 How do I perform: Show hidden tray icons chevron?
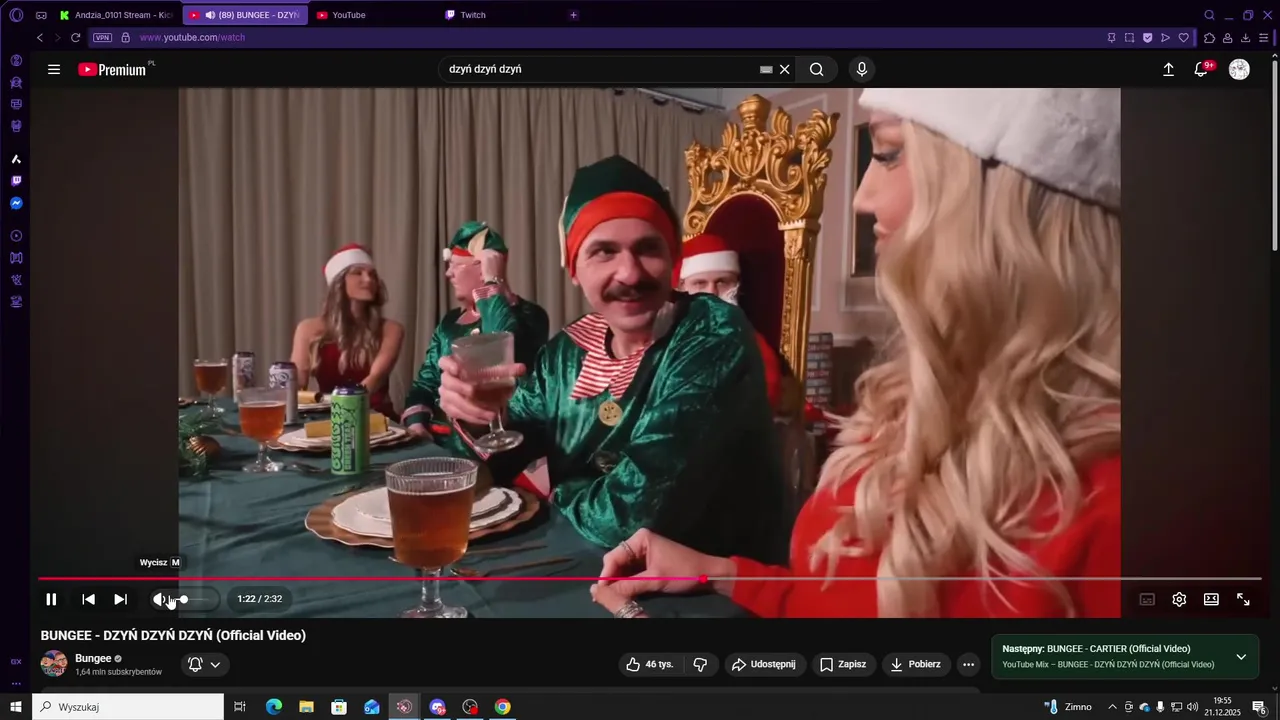(1112, 707)
